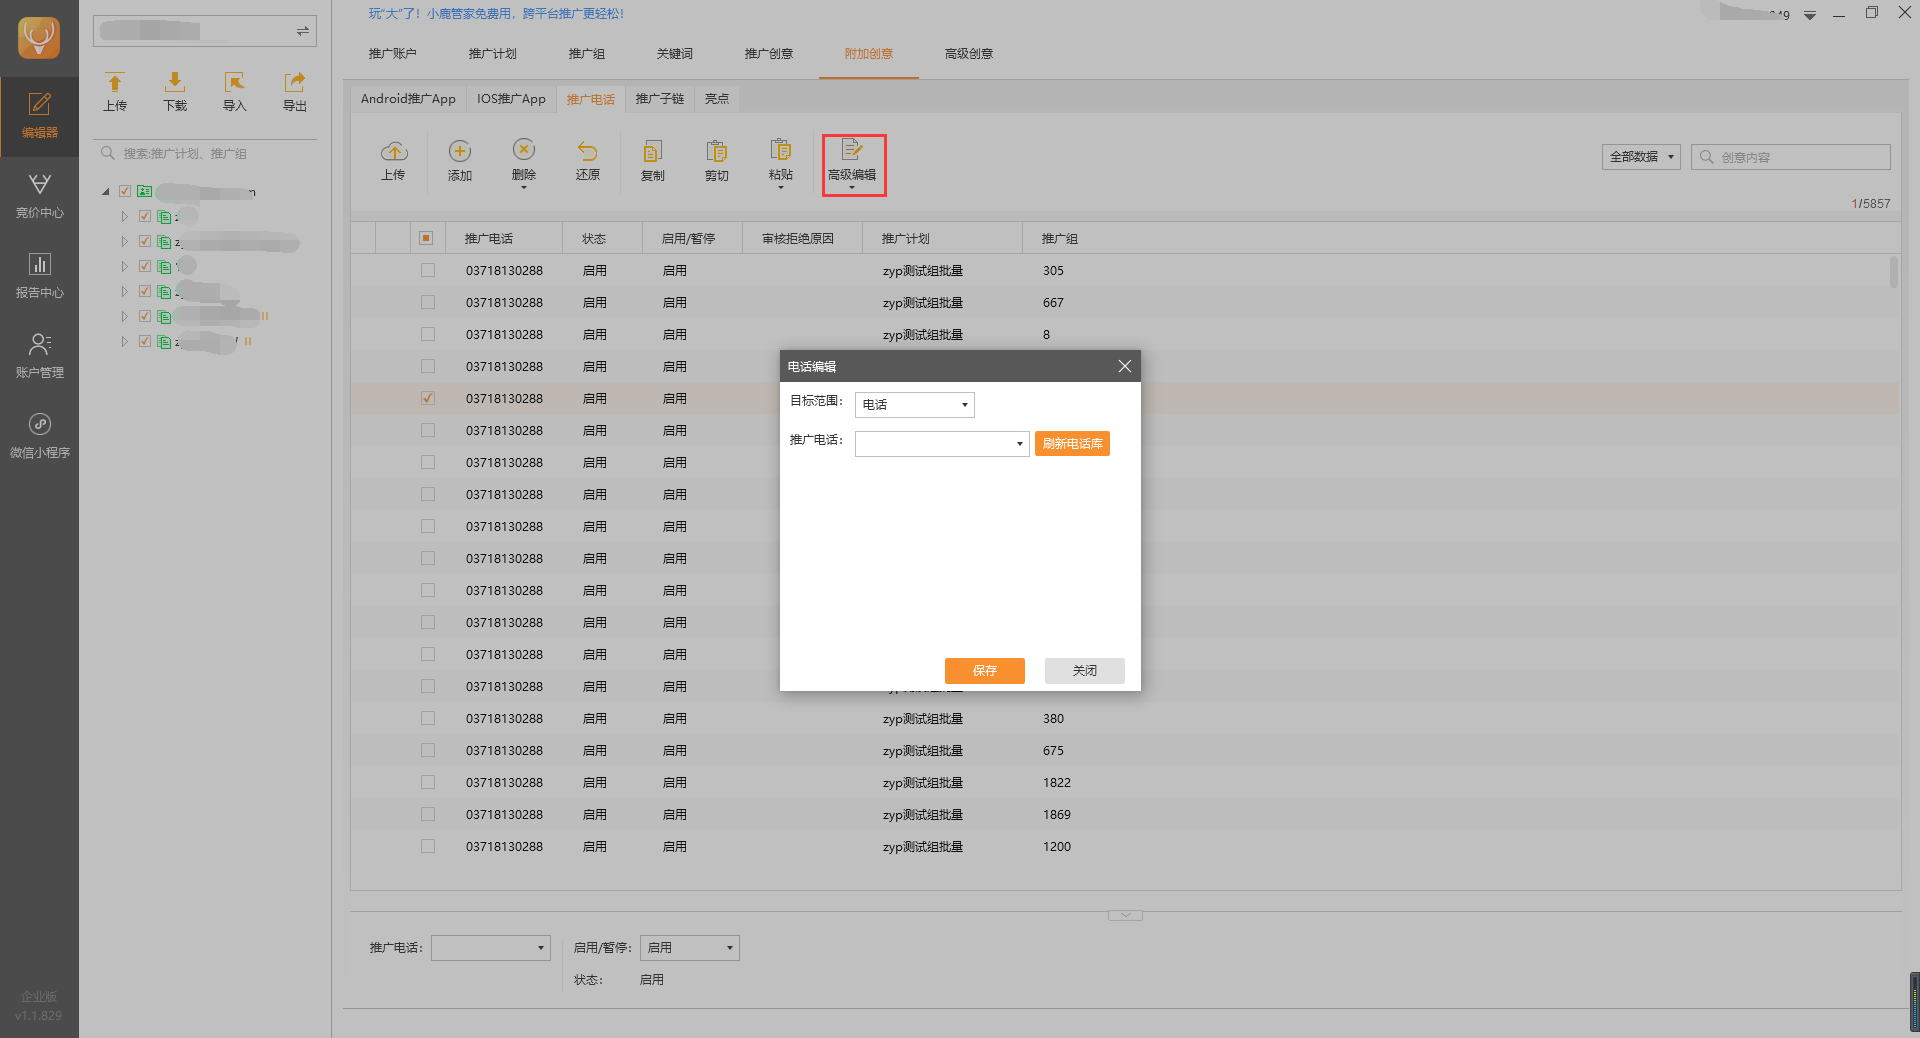The height and width of the screenshot is (1038, 1920).
Task: Open the bottom 启用/暂停 dropdown
Action: pos(690,948)
